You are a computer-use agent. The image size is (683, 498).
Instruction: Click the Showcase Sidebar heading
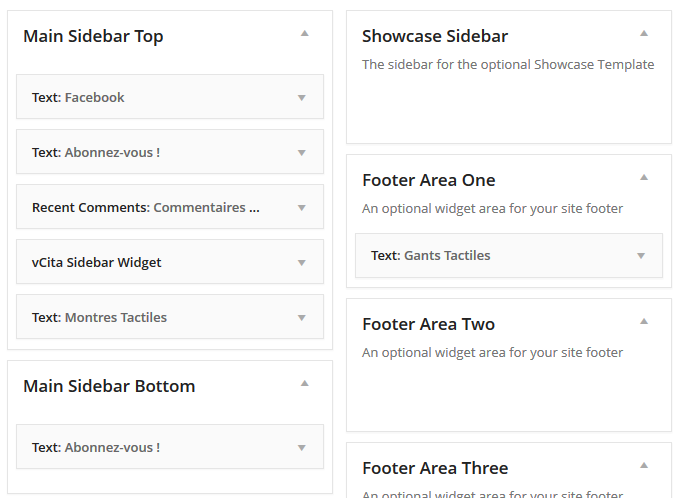pos(435,36)
